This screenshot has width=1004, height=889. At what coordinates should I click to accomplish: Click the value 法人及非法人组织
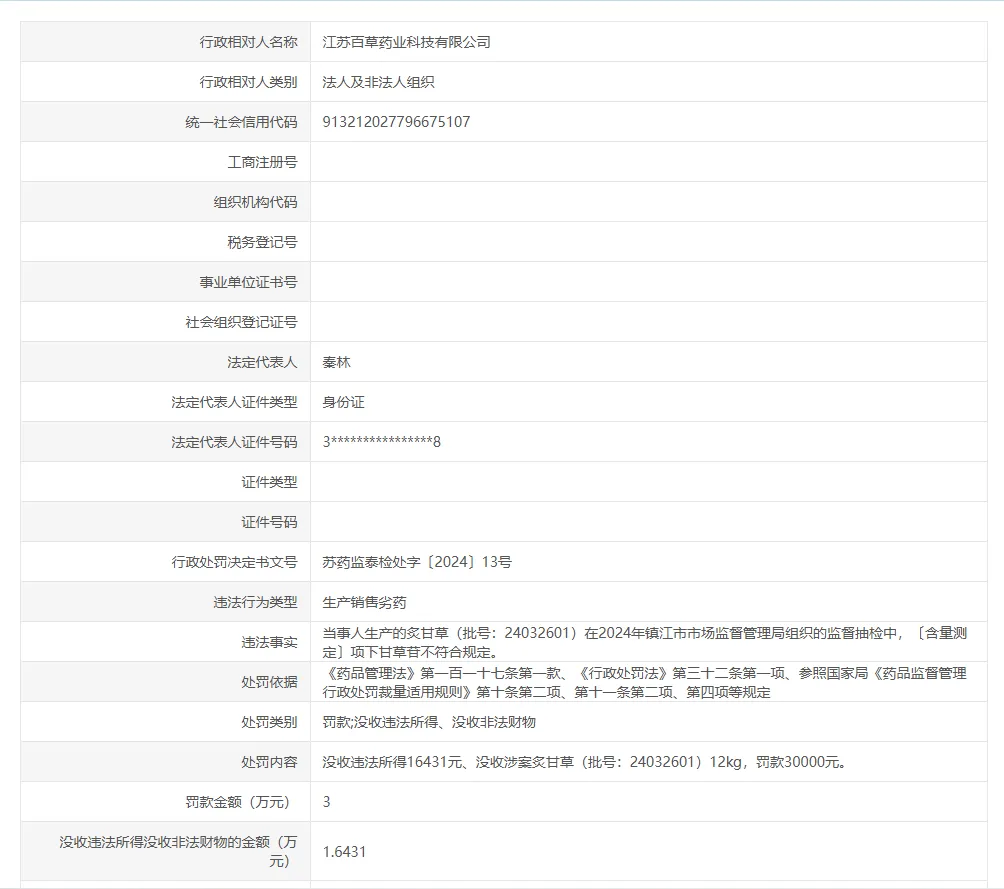point(378,82)
